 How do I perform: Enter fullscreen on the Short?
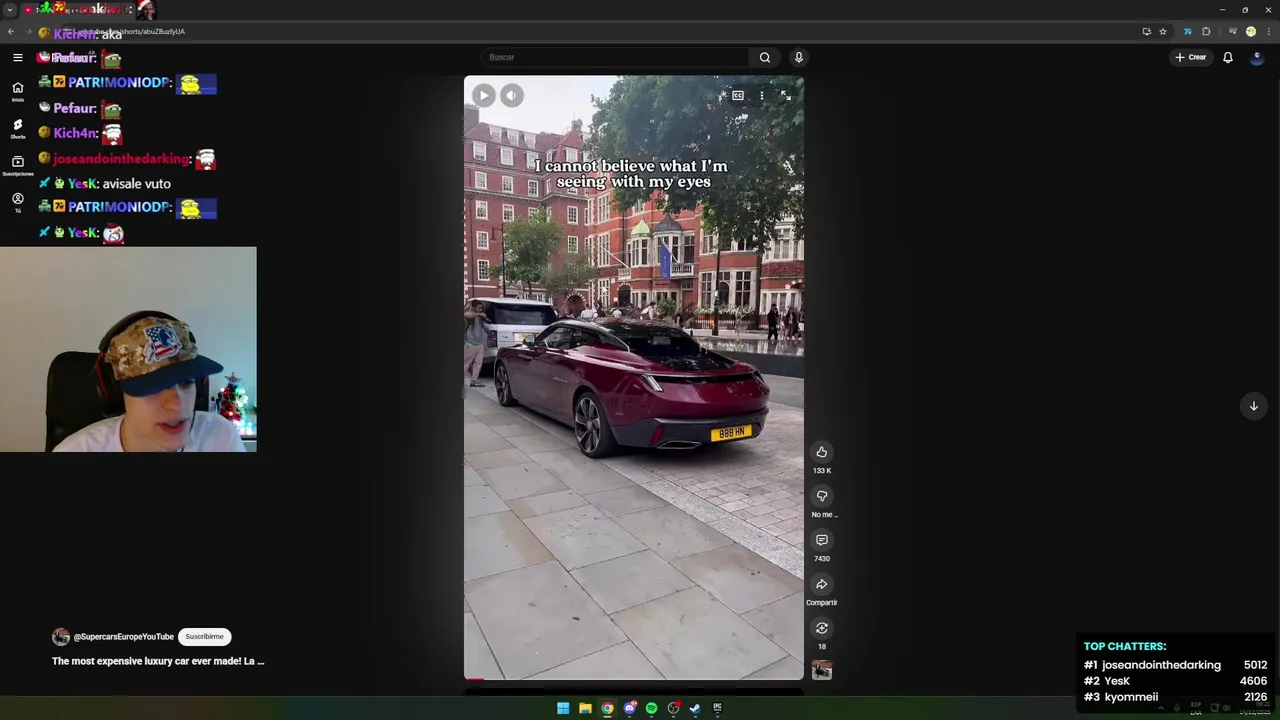(x=786, y=96)
